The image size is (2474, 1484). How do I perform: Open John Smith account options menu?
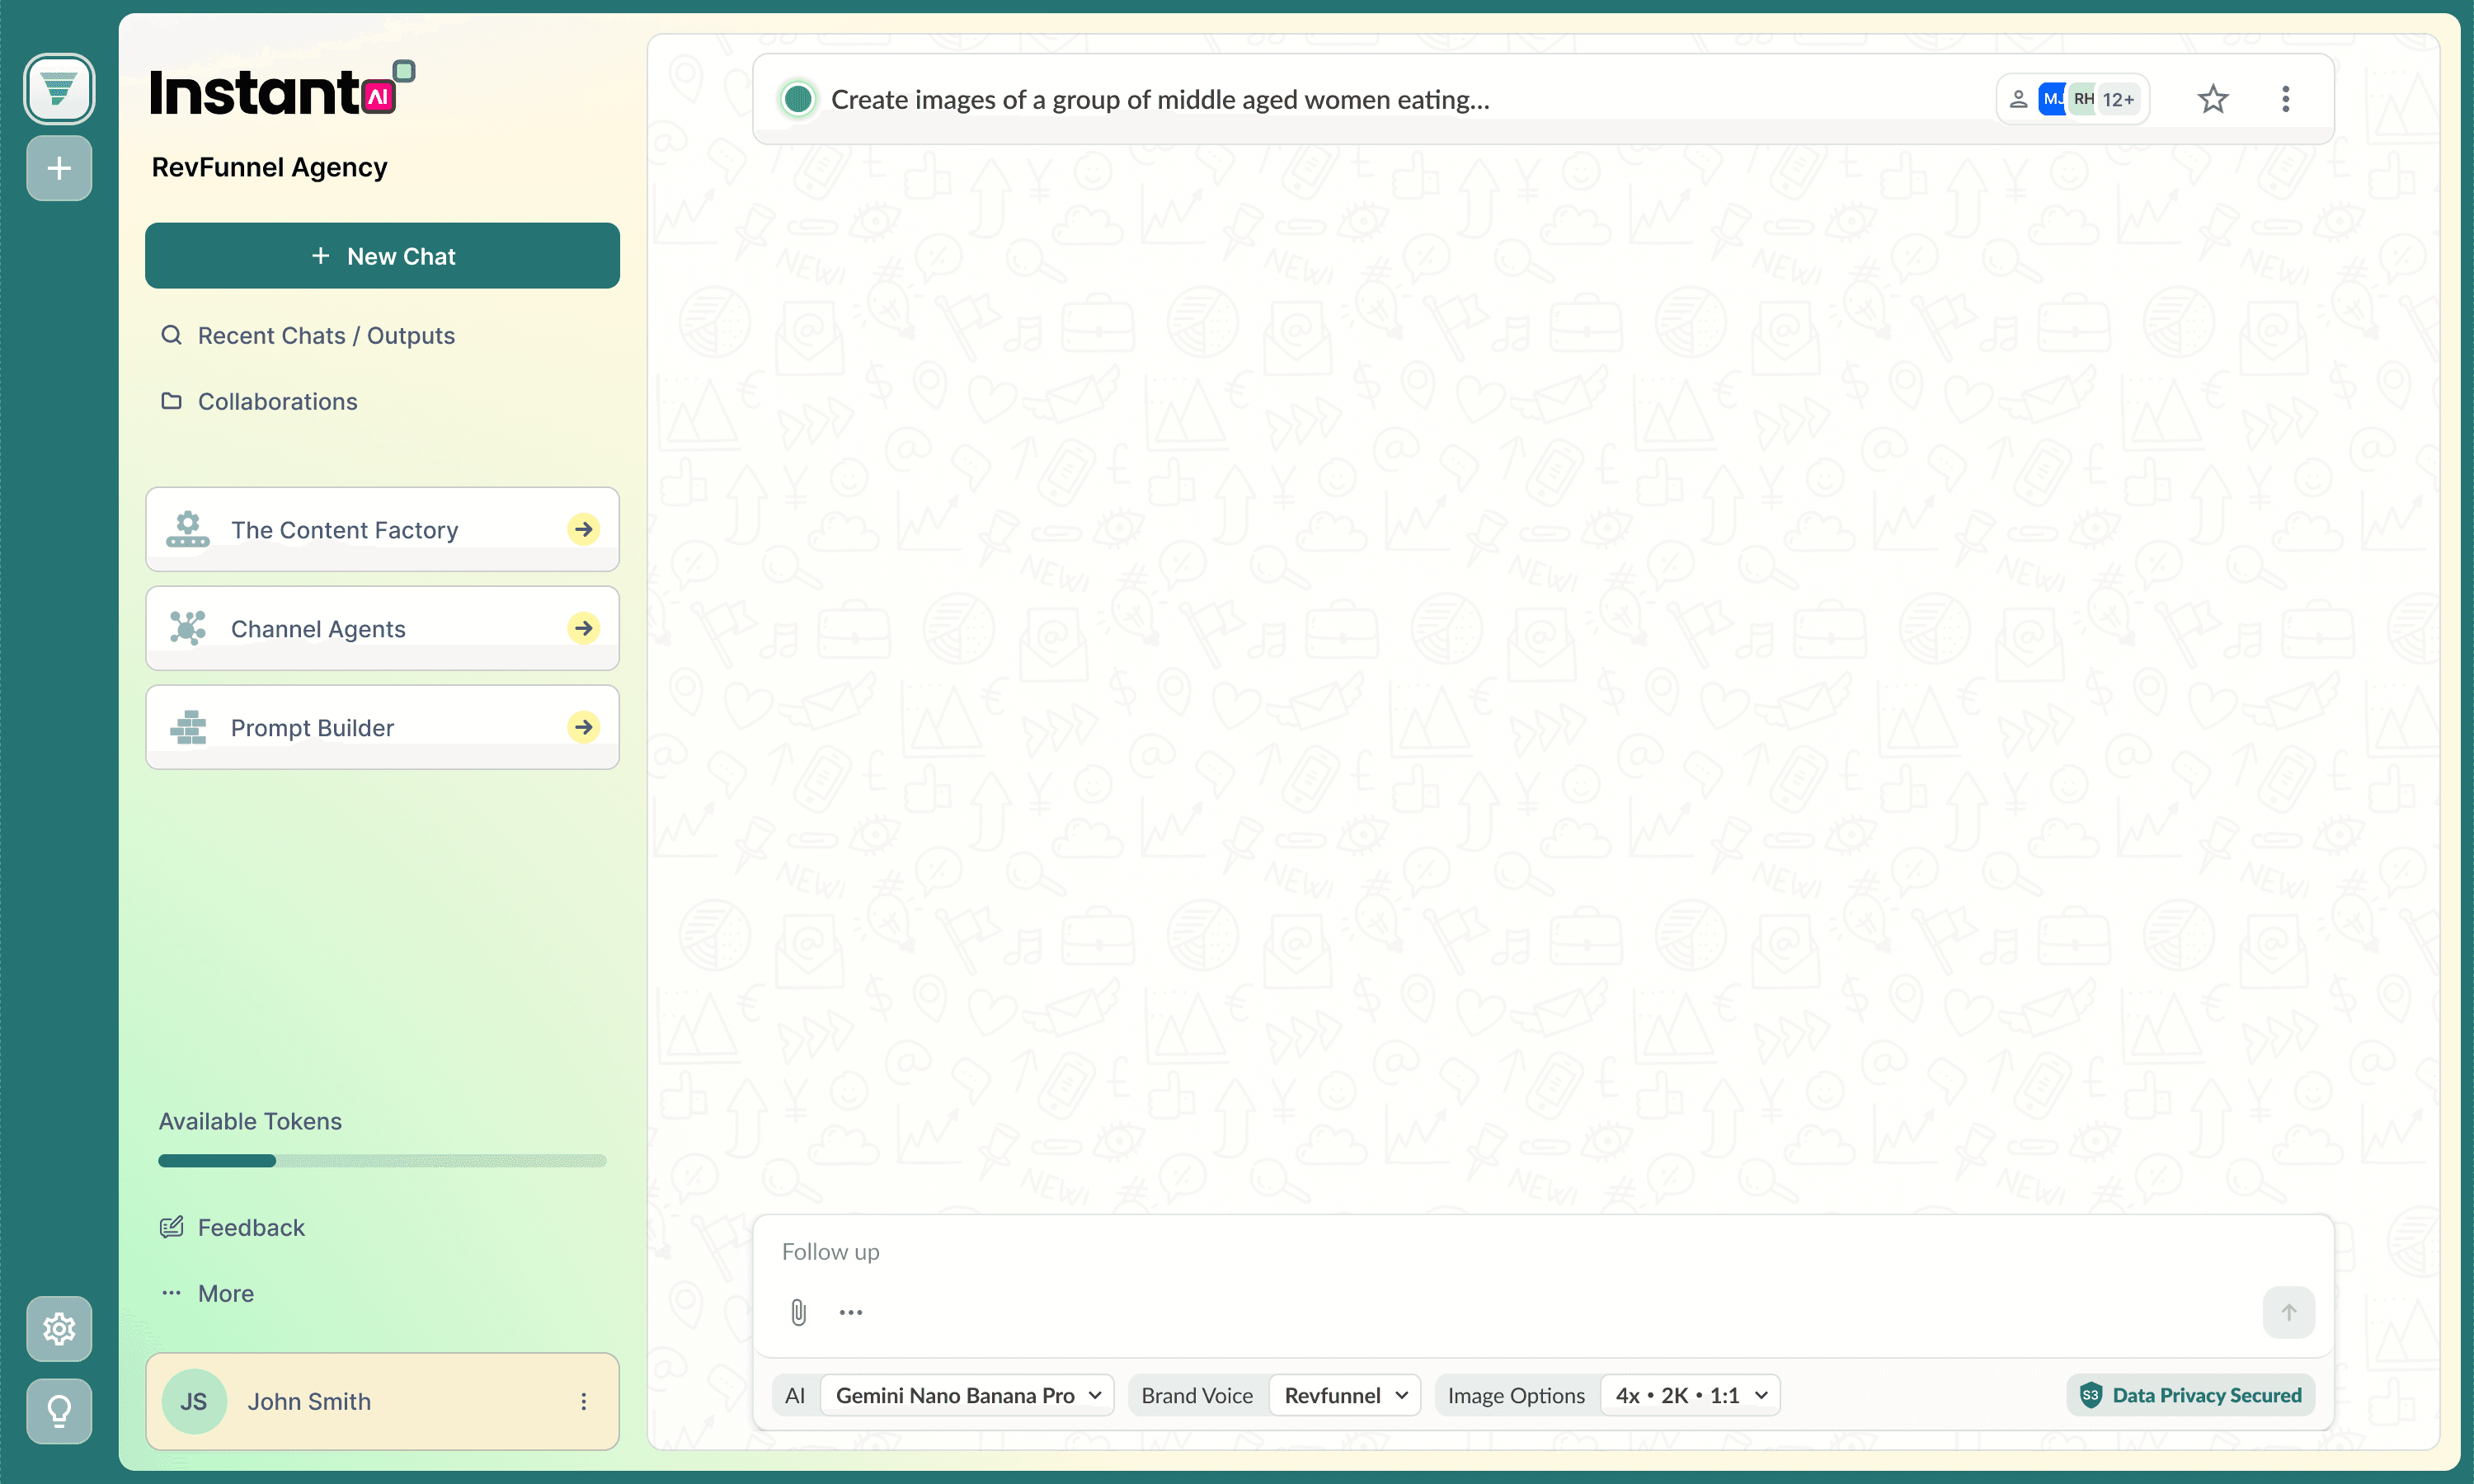[583, 1402]
